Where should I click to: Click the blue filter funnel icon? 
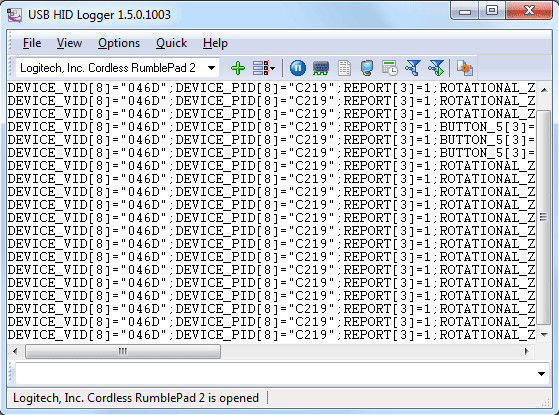[x=413, y=68]
